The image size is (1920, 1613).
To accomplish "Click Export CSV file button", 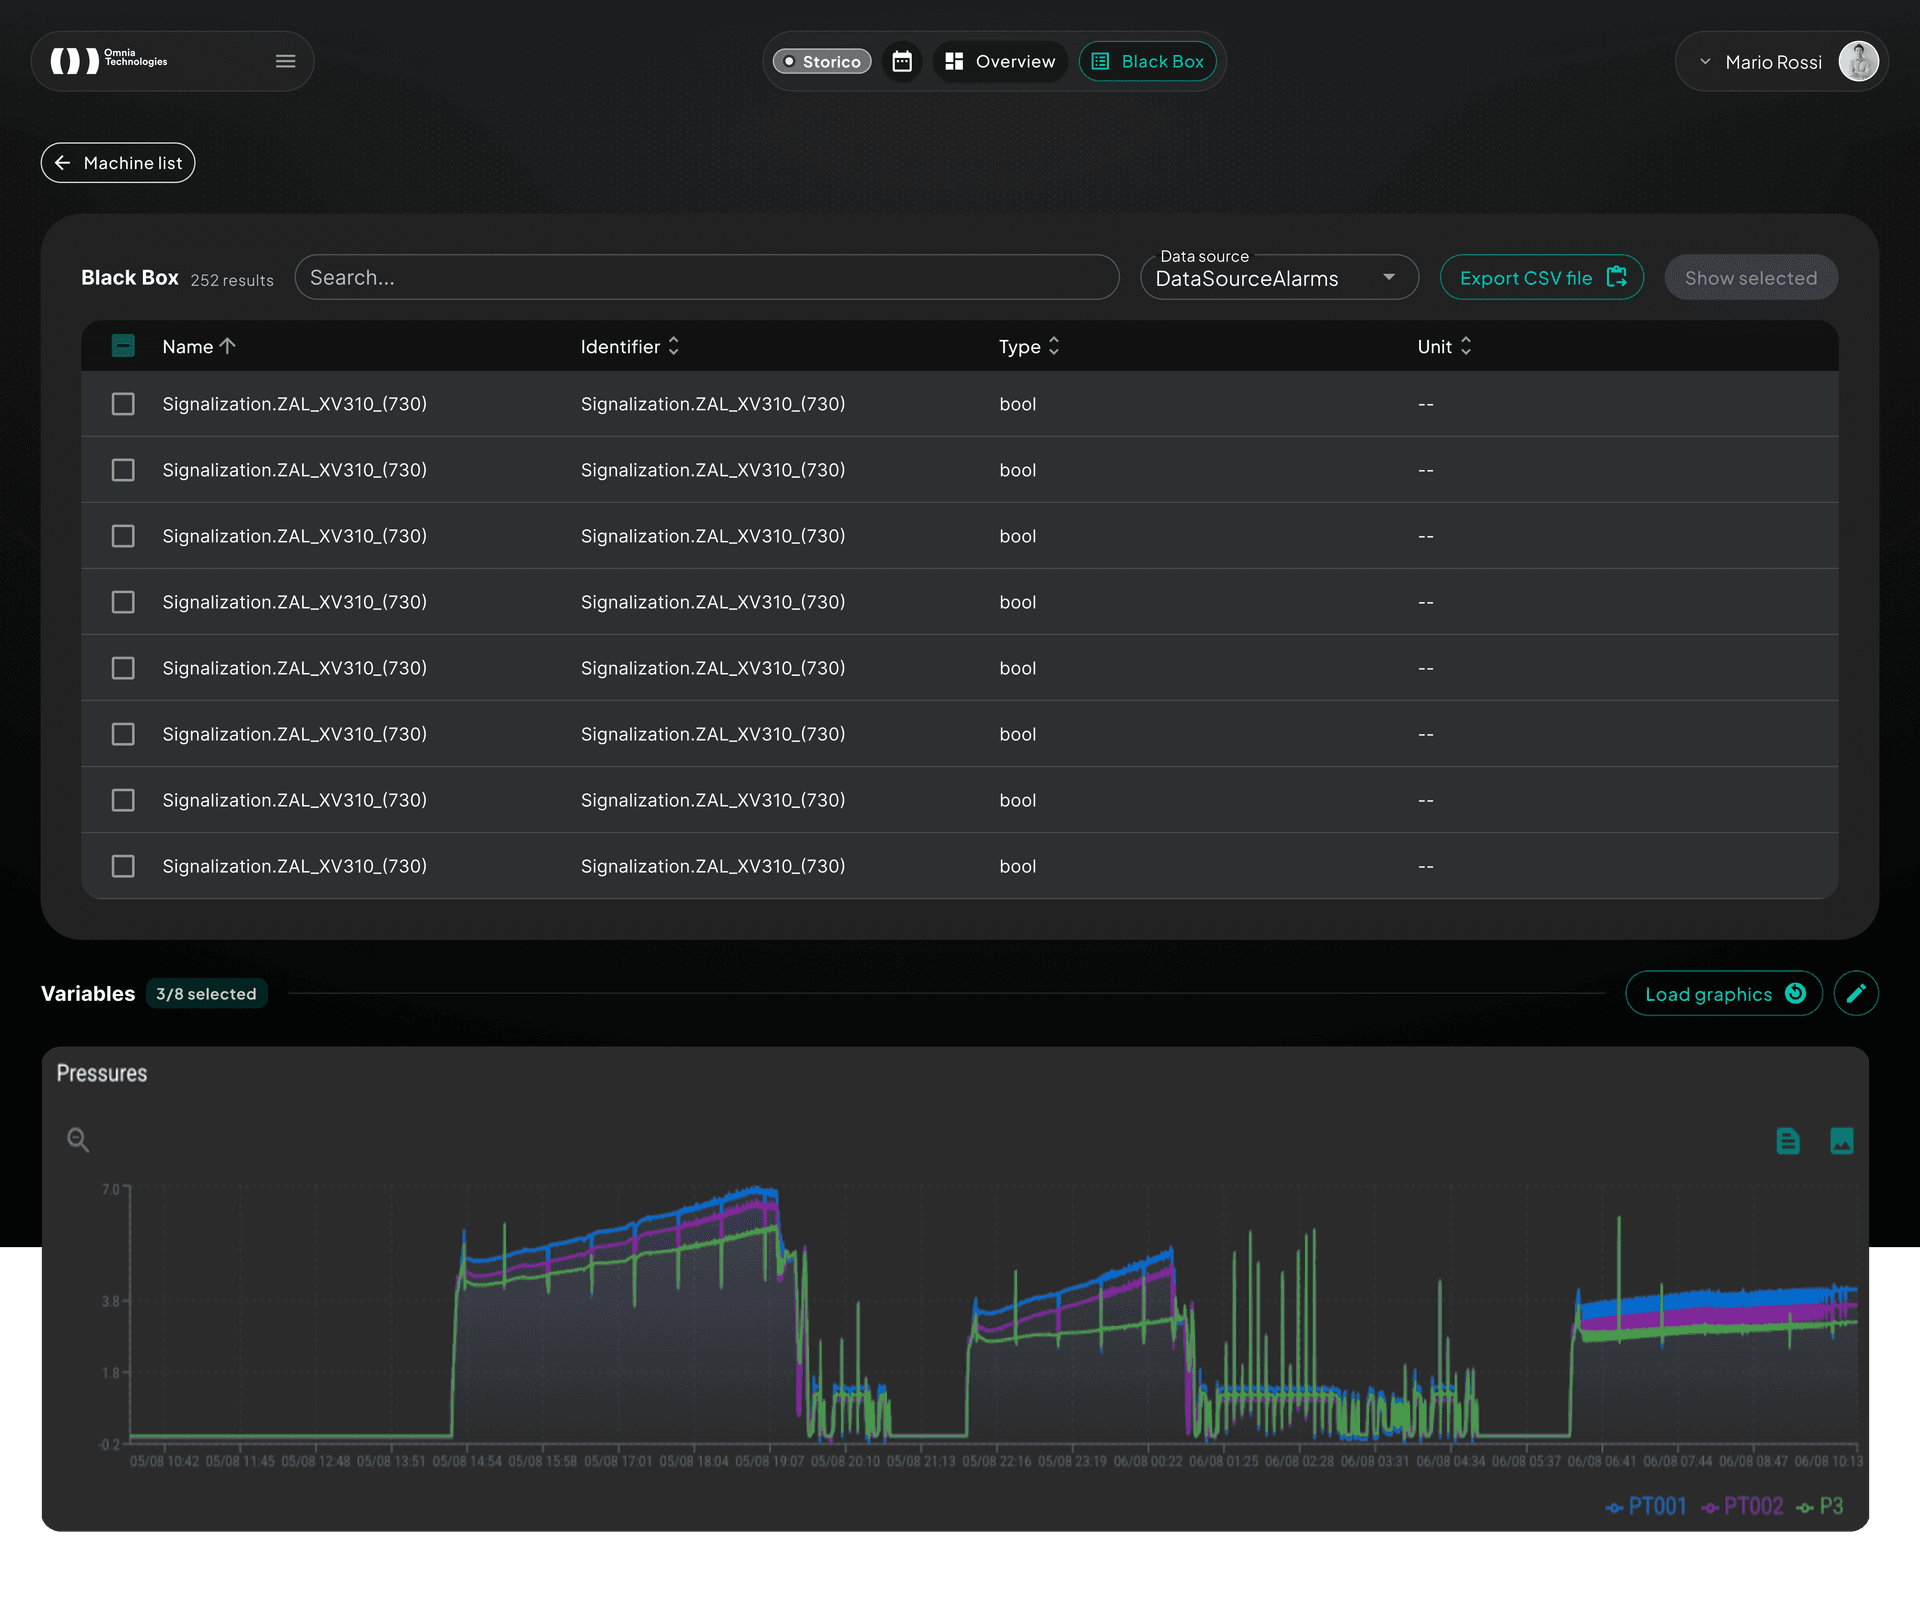I will click(x=1541, y=278).
